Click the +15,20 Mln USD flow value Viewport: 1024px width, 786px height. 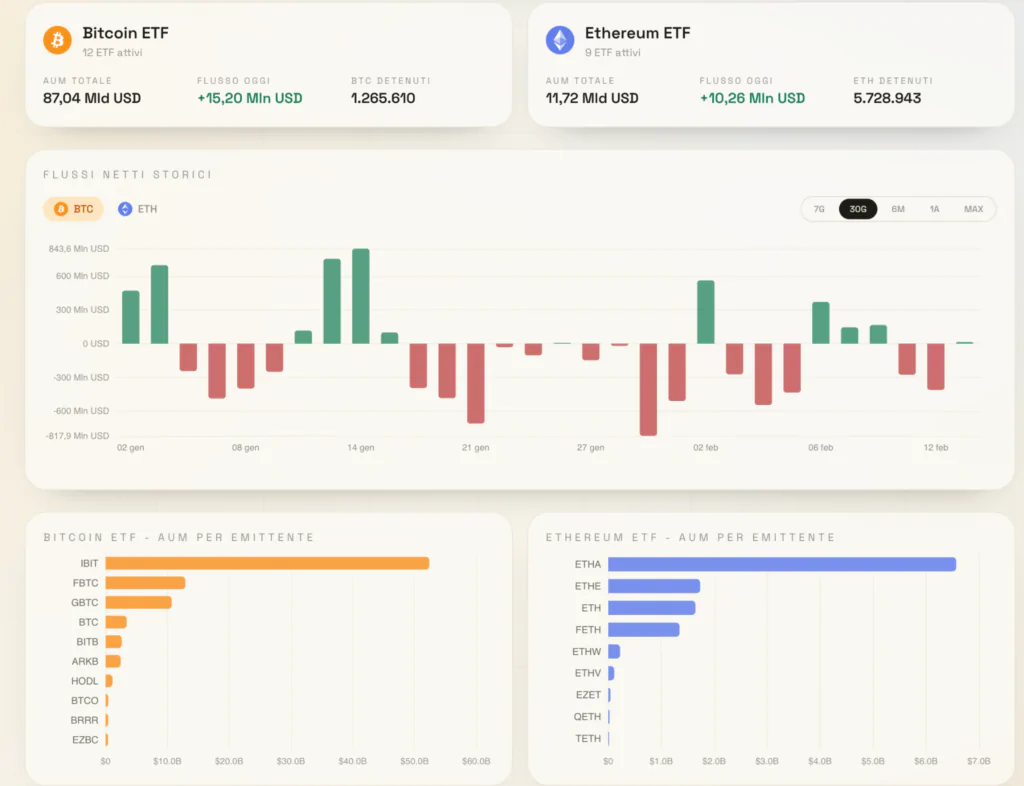pyautogui.click(x=250, y=98)
